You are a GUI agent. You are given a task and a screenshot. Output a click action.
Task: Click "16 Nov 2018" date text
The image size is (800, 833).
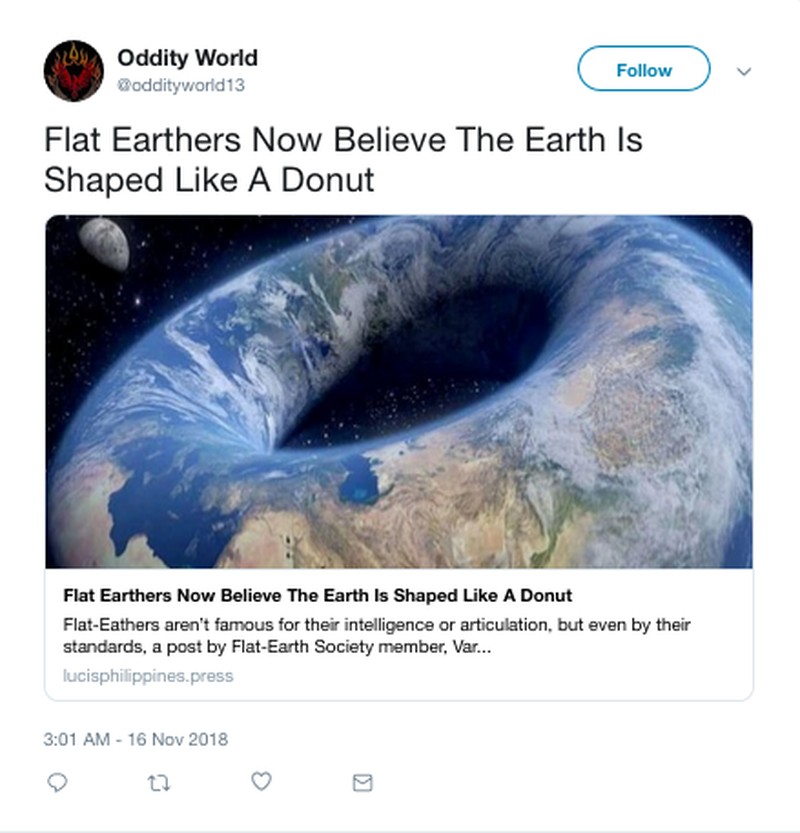coord(177,740)
